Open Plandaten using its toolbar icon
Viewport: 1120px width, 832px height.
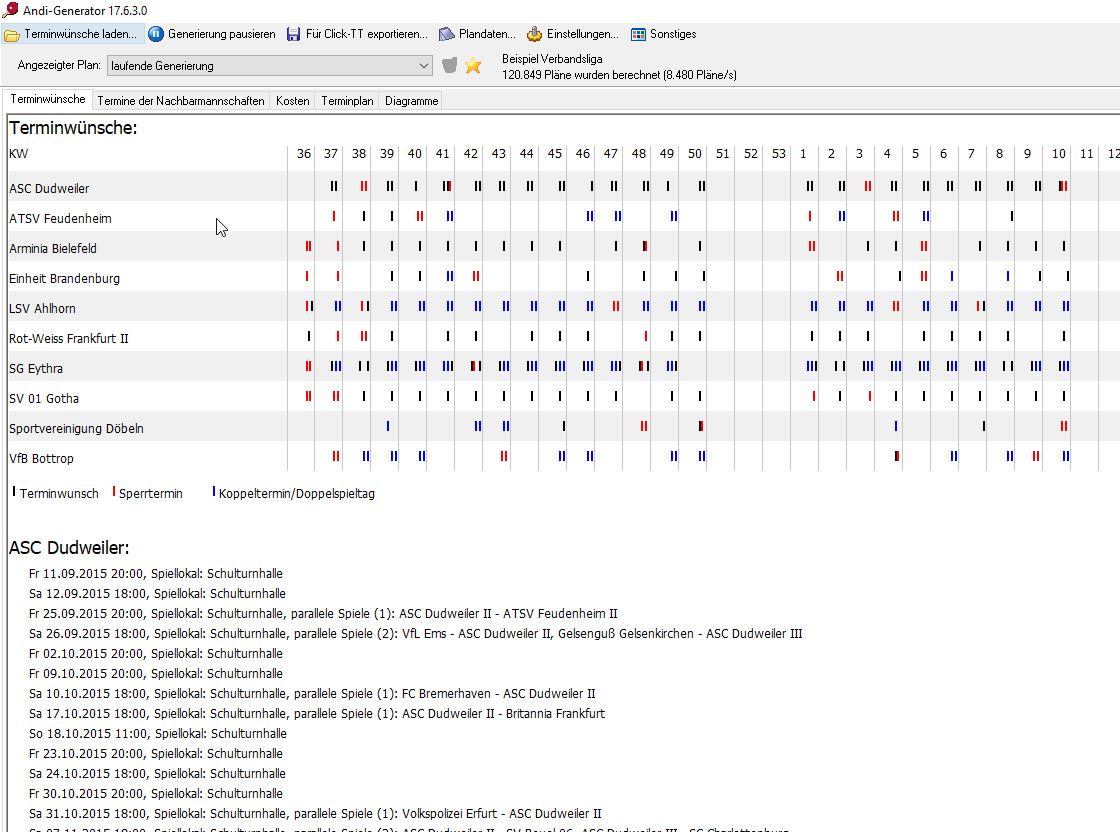pyautogui.click(x=447, y=34)
